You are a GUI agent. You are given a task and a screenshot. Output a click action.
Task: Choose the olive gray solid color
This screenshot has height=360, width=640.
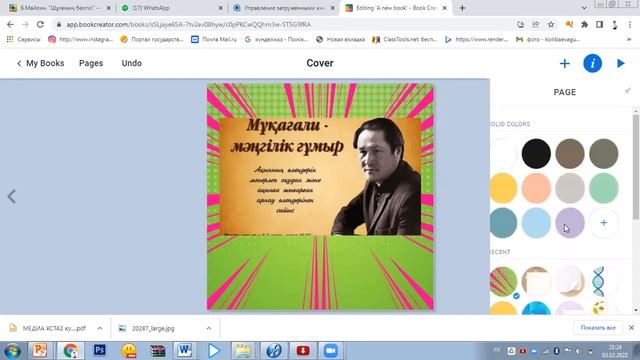point(604,153)
